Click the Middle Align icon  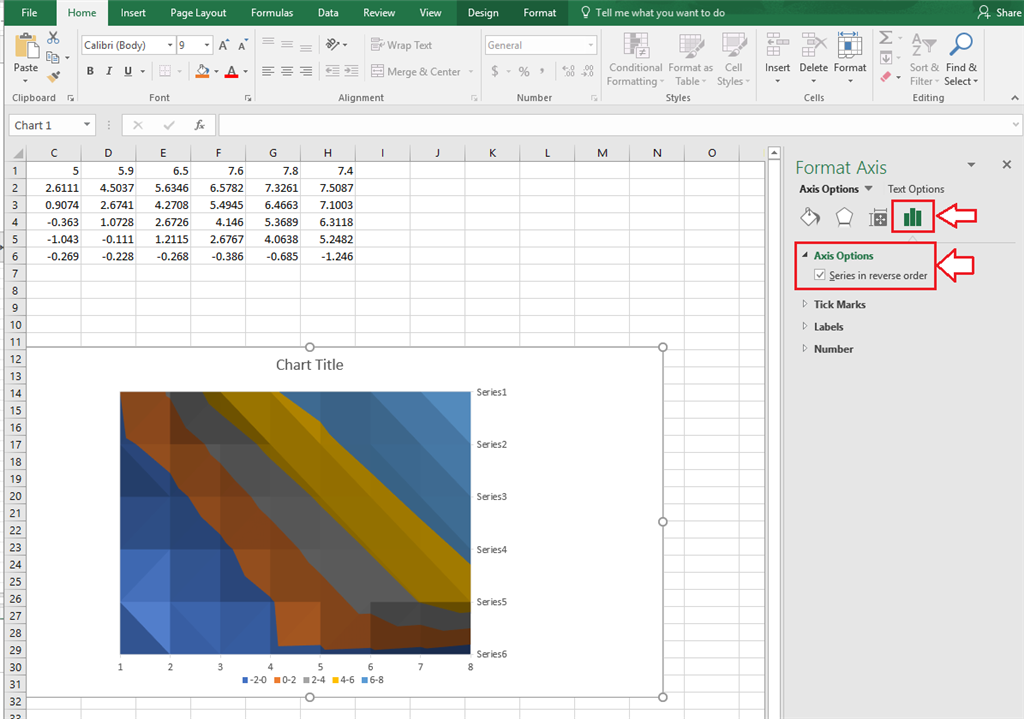click(x=287, y=44)
